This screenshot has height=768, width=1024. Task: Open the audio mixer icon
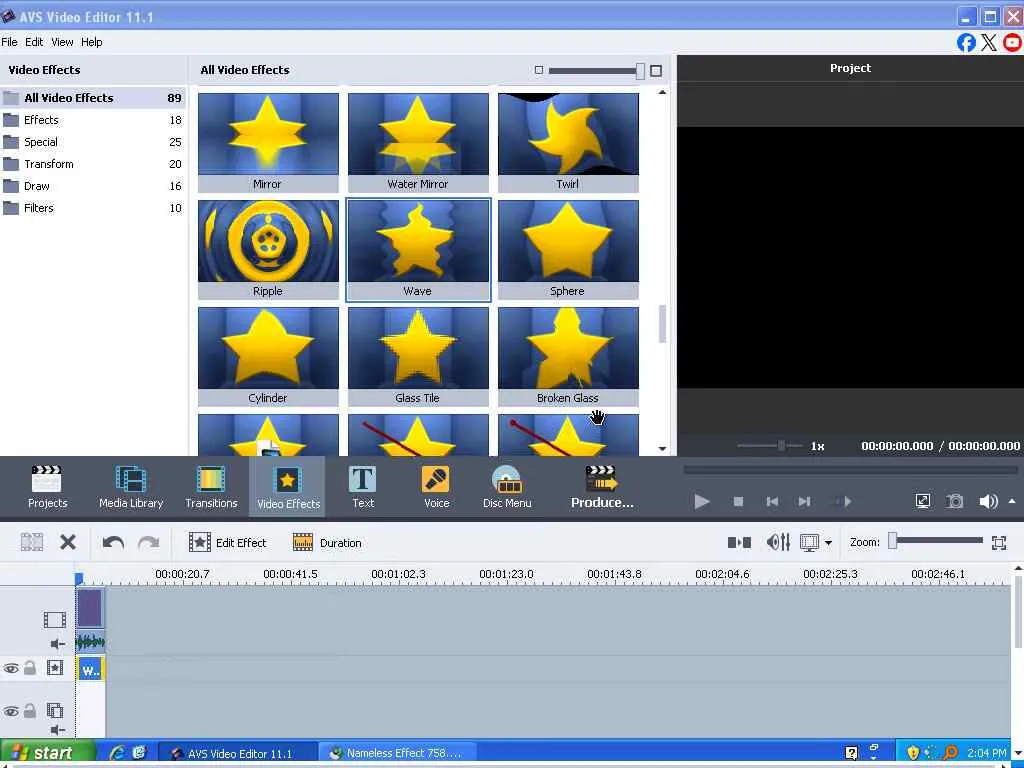778,542
